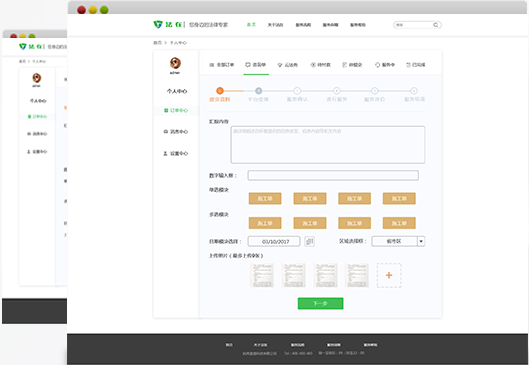The image size is (529, 365).
Task: Click the step-three circle 服务确认
Action: (297, 90)
